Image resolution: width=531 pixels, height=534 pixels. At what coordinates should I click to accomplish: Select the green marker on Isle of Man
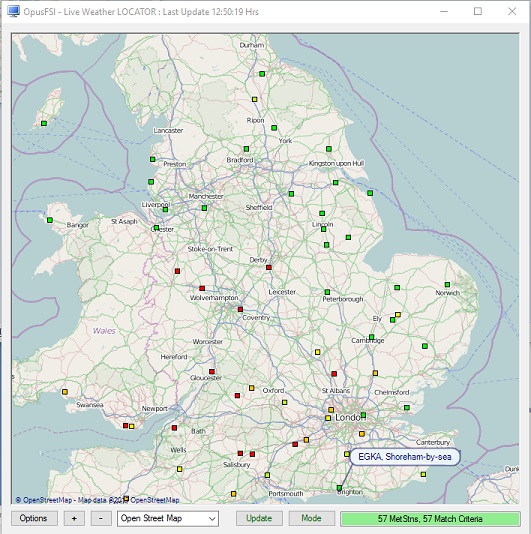pos(44,123)
